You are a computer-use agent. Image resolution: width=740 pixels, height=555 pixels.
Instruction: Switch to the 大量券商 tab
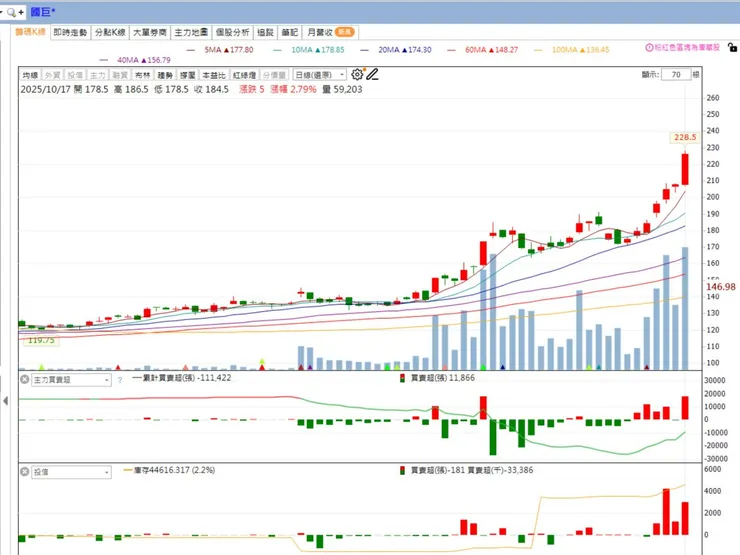click(150, 32)
